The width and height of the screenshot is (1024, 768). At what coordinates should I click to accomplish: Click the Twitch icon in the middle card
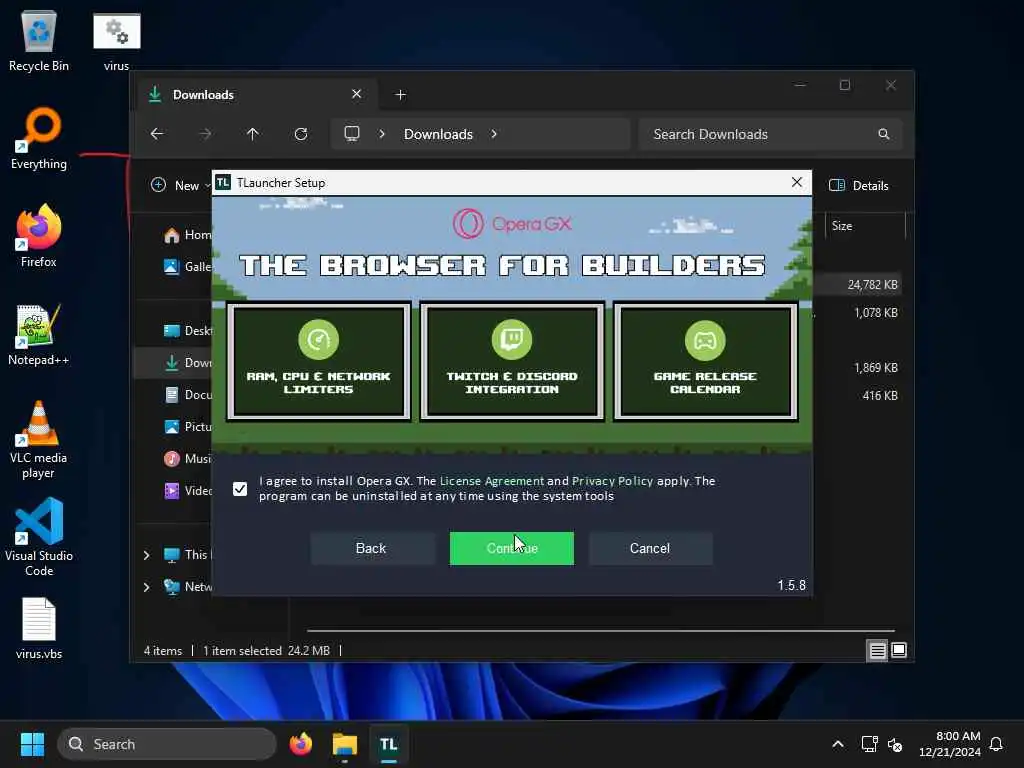[512, 340]
